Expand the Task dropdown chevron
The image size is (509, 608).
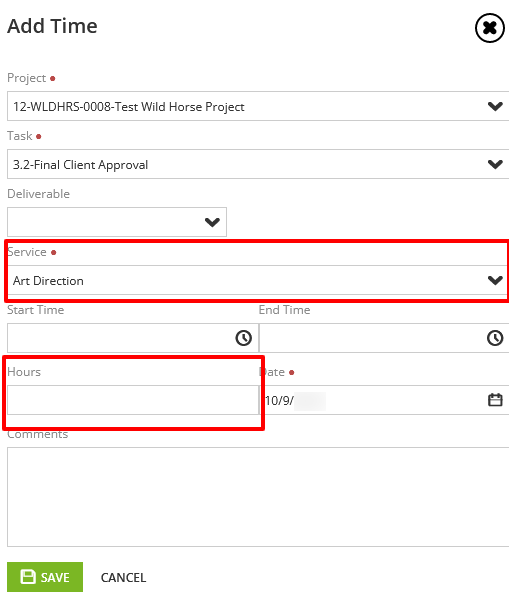495,164
